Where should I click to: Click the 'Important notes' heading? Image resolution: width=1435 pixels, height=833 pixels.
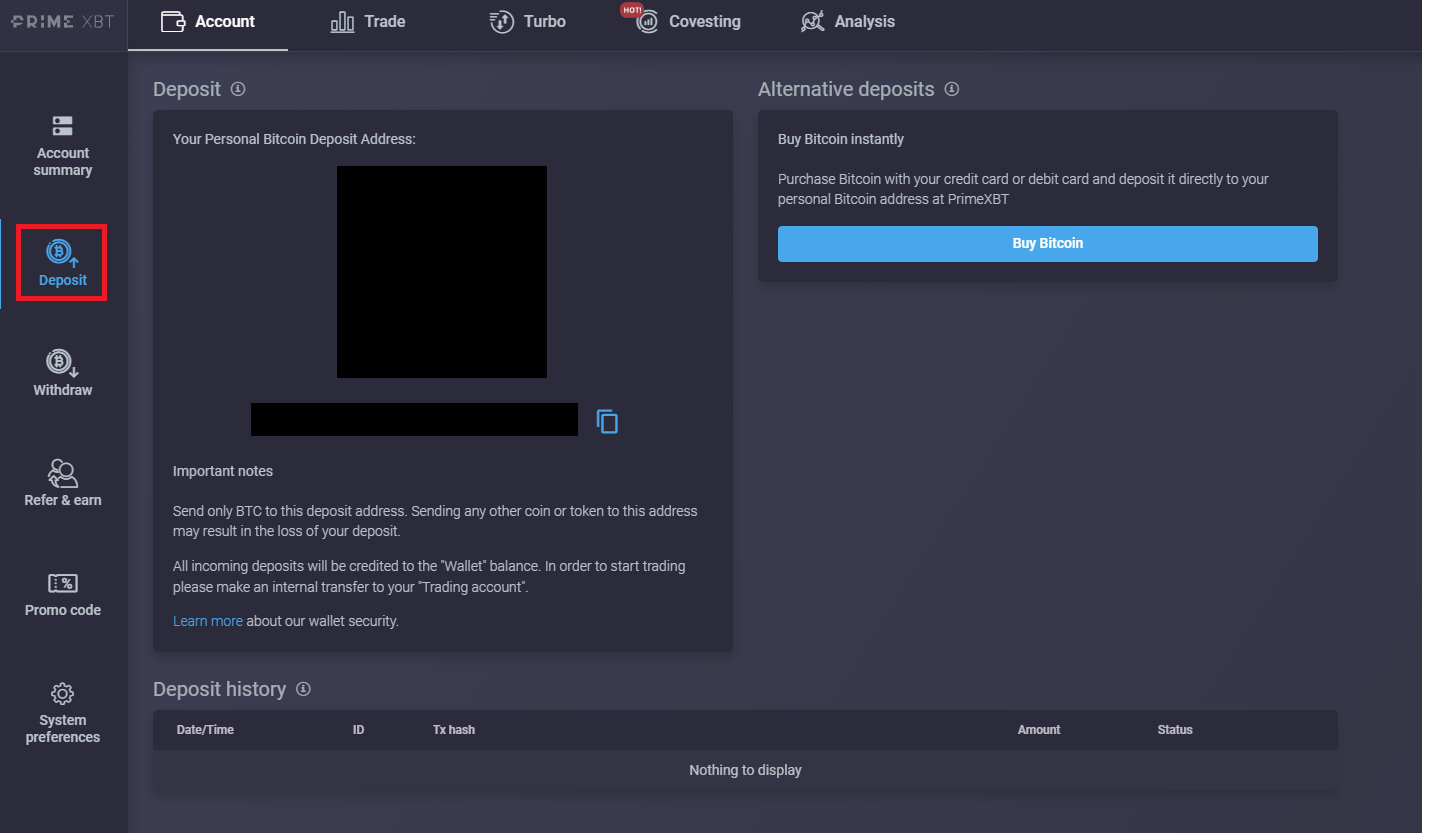223,471
